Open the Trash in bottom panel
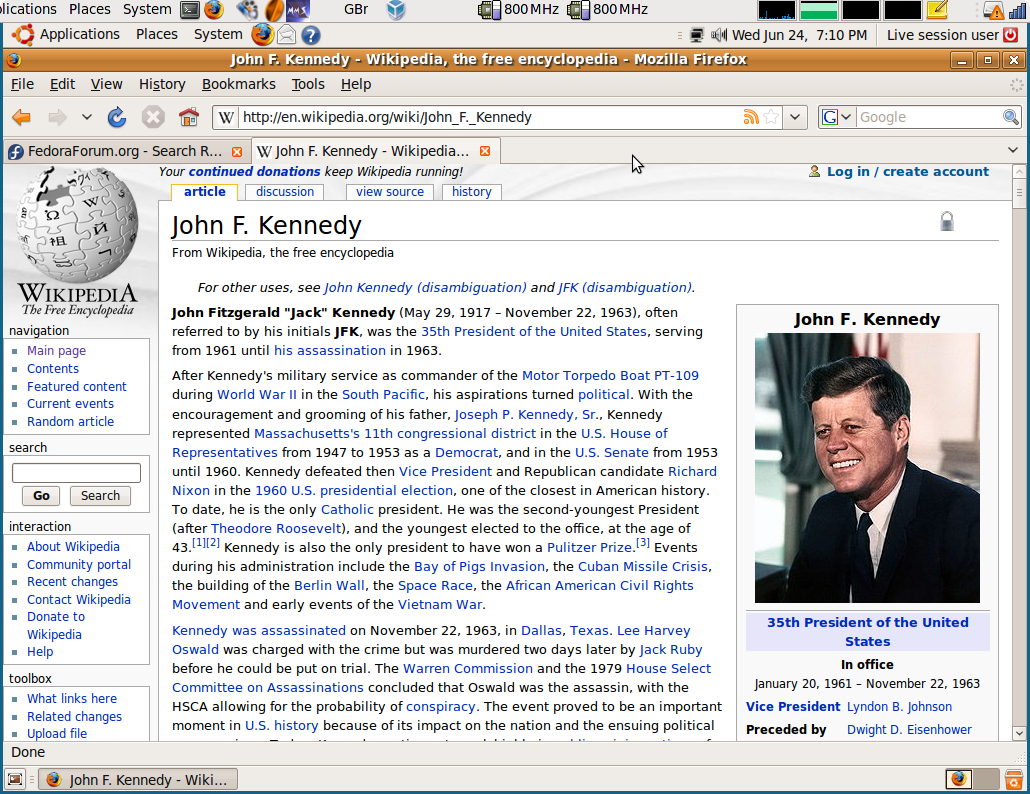This screenshot has width=1030, height=794. pyautogui.click(x=1014, y=780)
